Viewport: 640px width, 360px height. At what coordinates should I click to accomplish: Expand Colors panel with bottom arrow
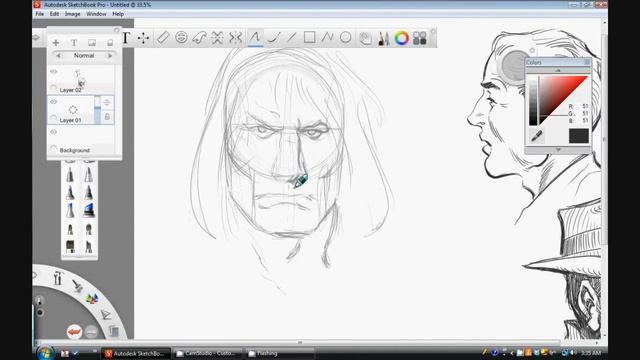[x=558, y=150]
